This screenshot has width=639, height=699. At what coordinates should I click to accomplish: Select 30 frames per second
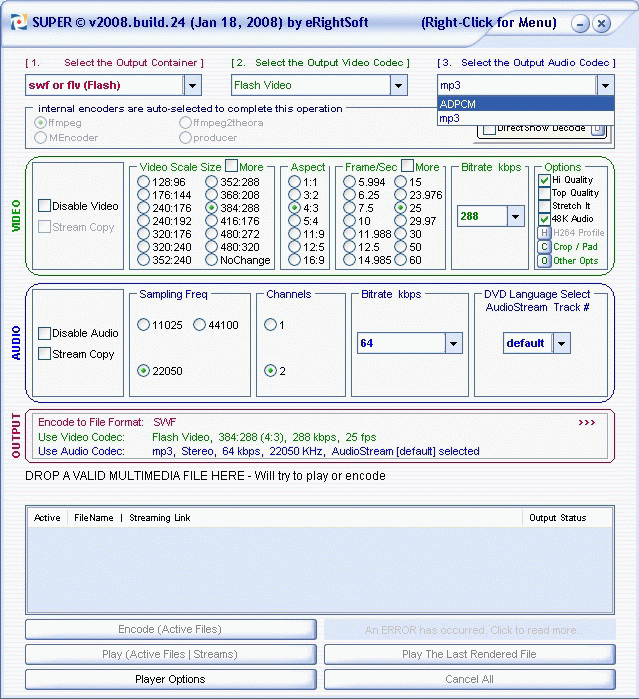click(x=400, y=234)
